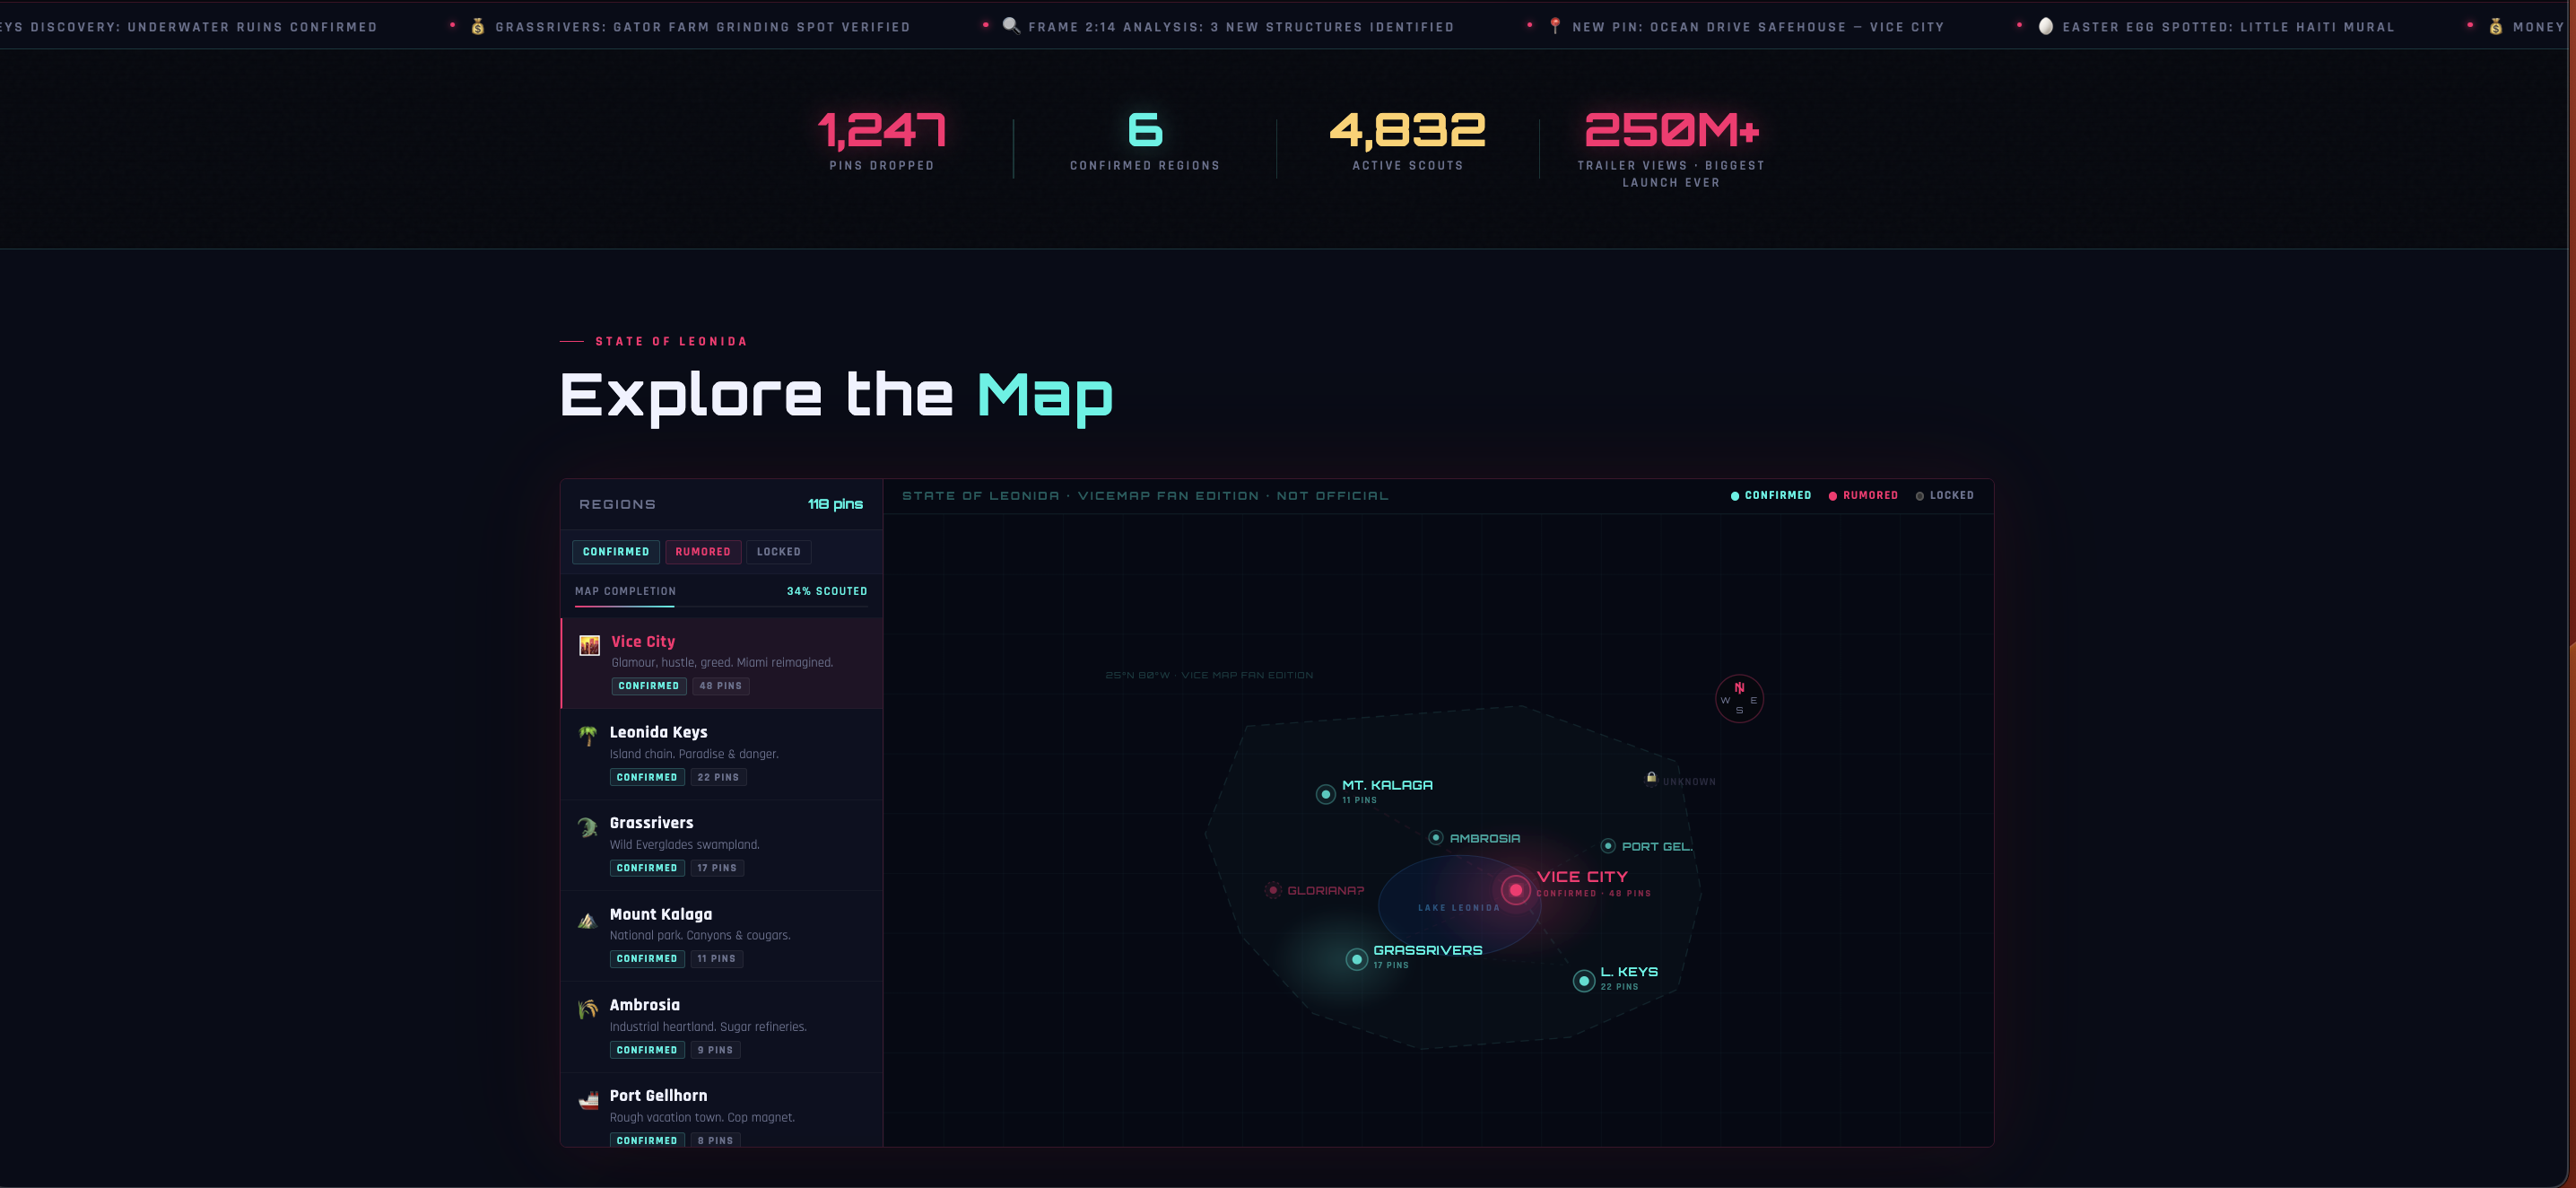Open the Vice City region row

click(721, 663)
